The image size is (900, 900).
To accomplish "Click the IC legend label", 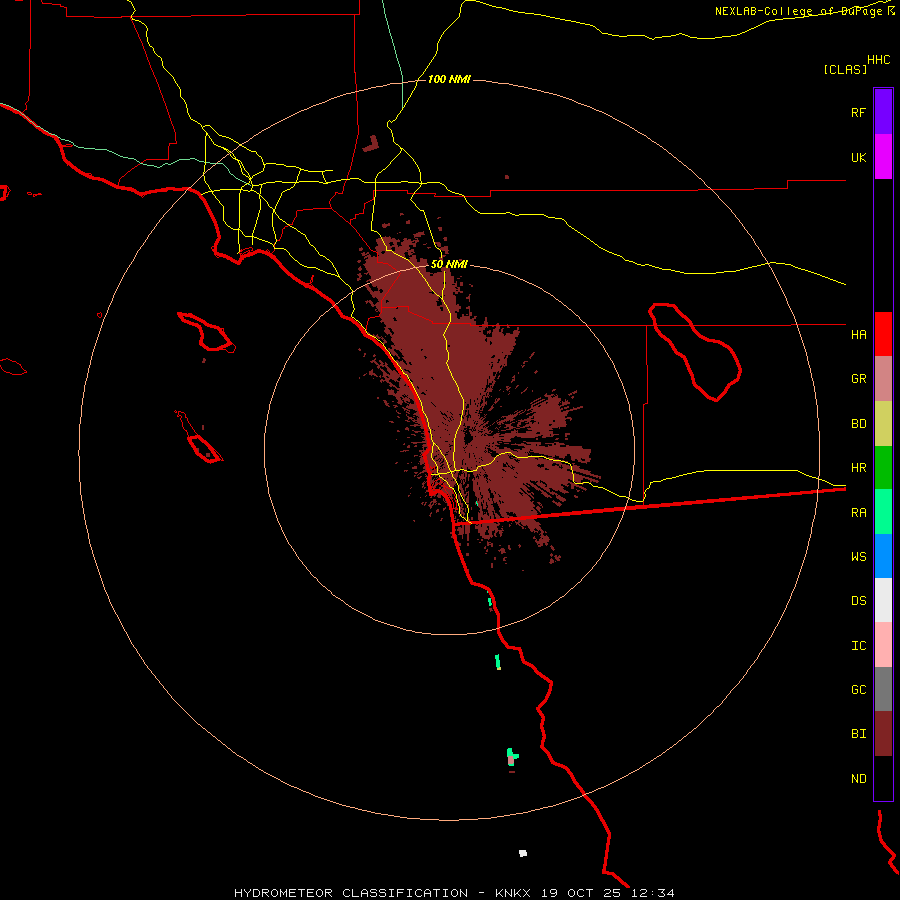I will pos(858,646).
